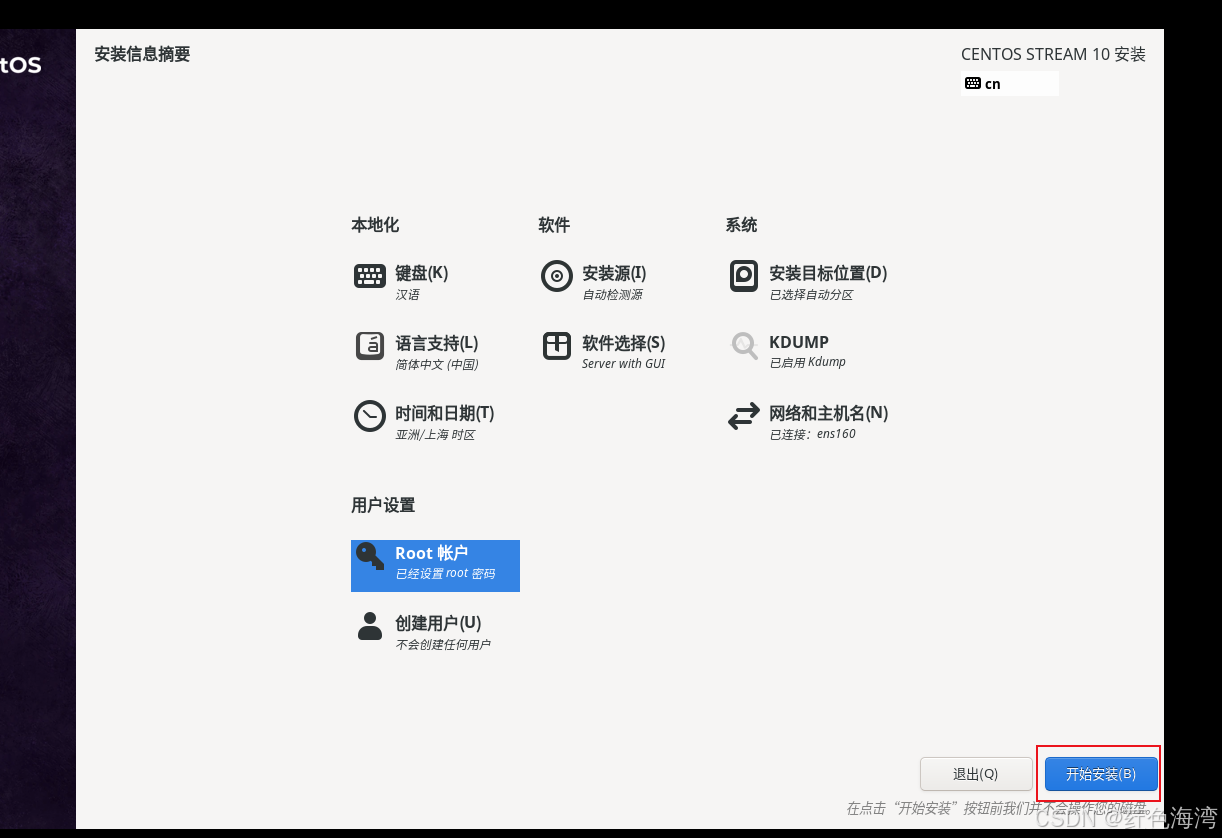
Task: Click the CENTOS STREAM 10 安装 header text
Action: [1053, 54]
